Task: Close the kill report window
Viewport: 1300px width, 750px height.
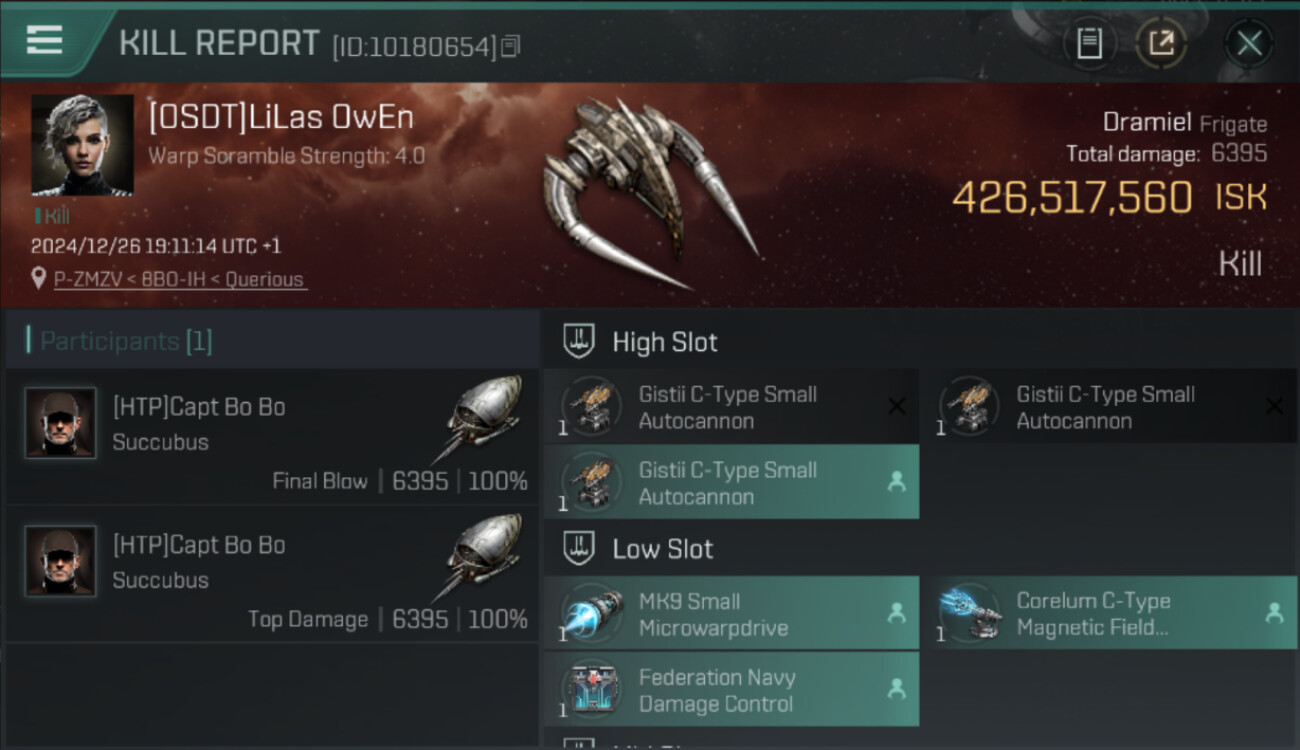Action: (1249, 44)
